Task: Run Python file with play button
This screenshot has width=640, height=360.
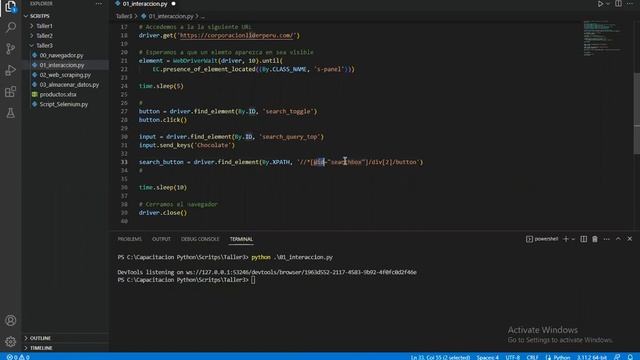Action: coord(600,4)
